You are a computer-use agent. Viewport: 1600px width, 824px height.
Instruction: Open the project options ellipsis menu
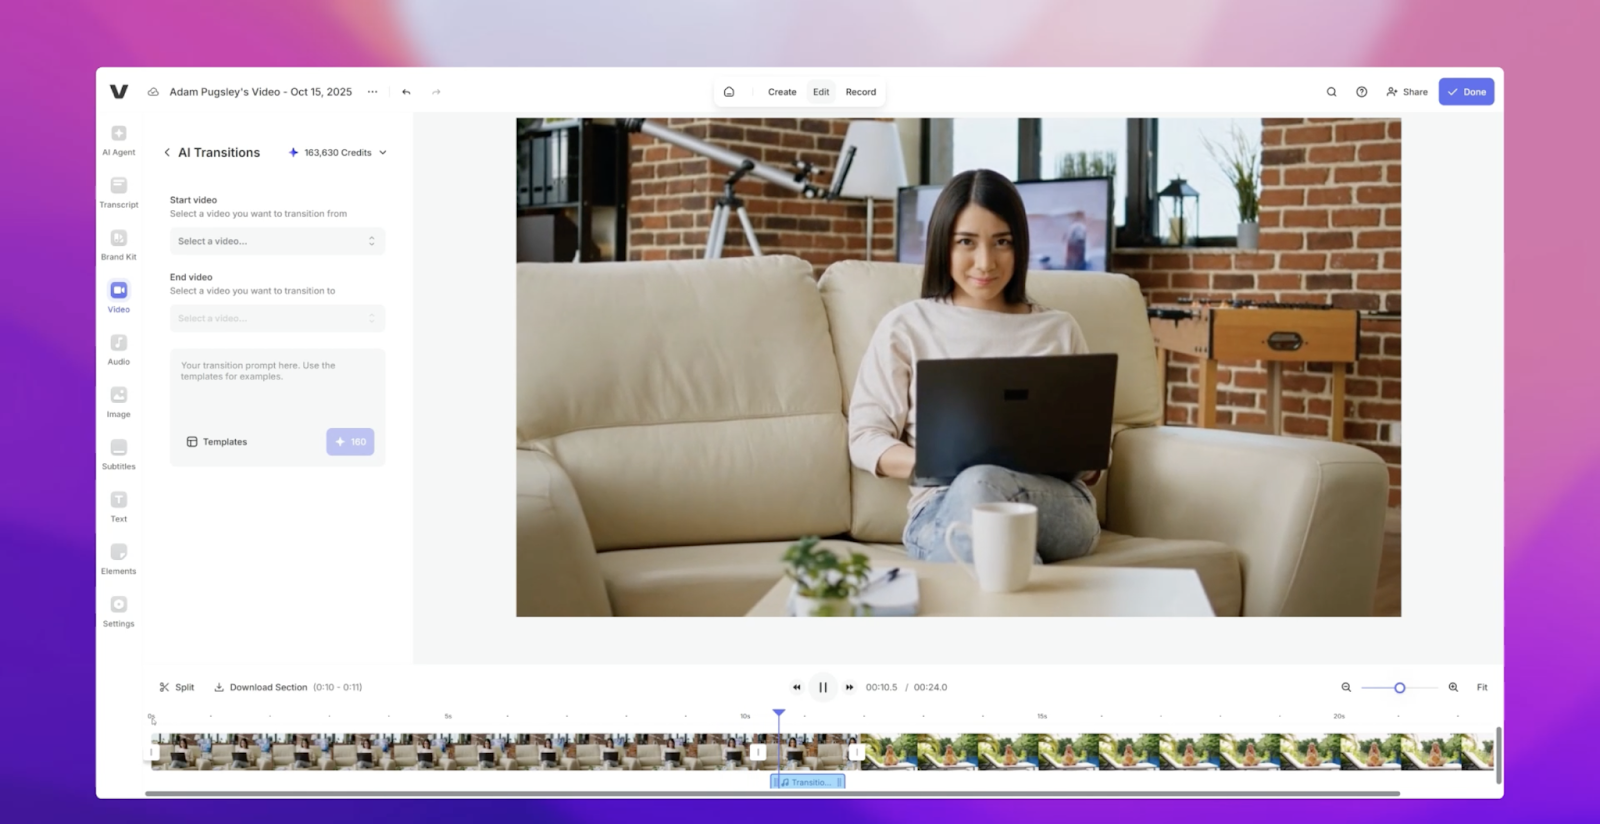click(372, 92)
